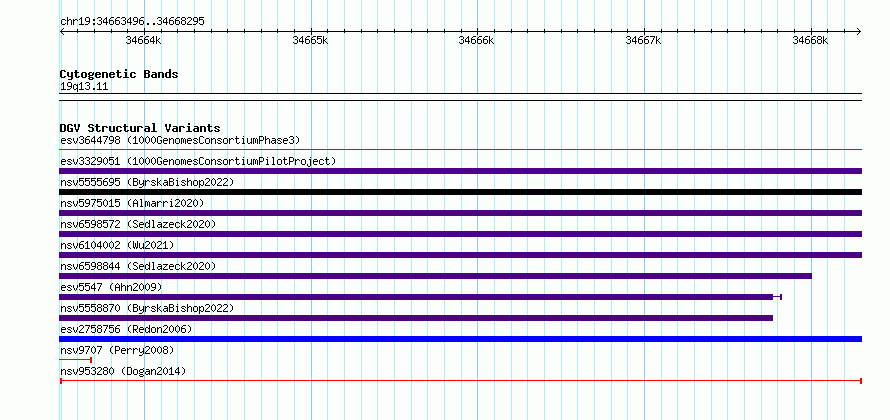Click the Cytogenetic Bands track title
This screenshot has height=420, width=890.
coord(119,74)
